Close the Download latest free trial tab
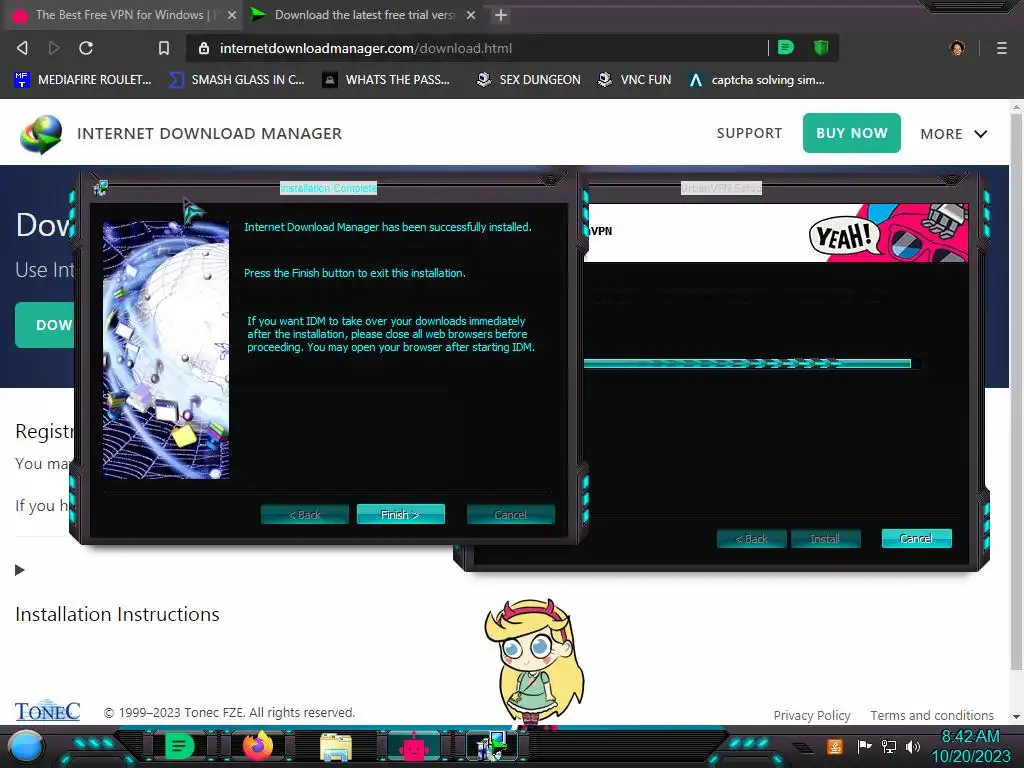Viewport: 1024px width, 768px height. (x=471, y=15)
